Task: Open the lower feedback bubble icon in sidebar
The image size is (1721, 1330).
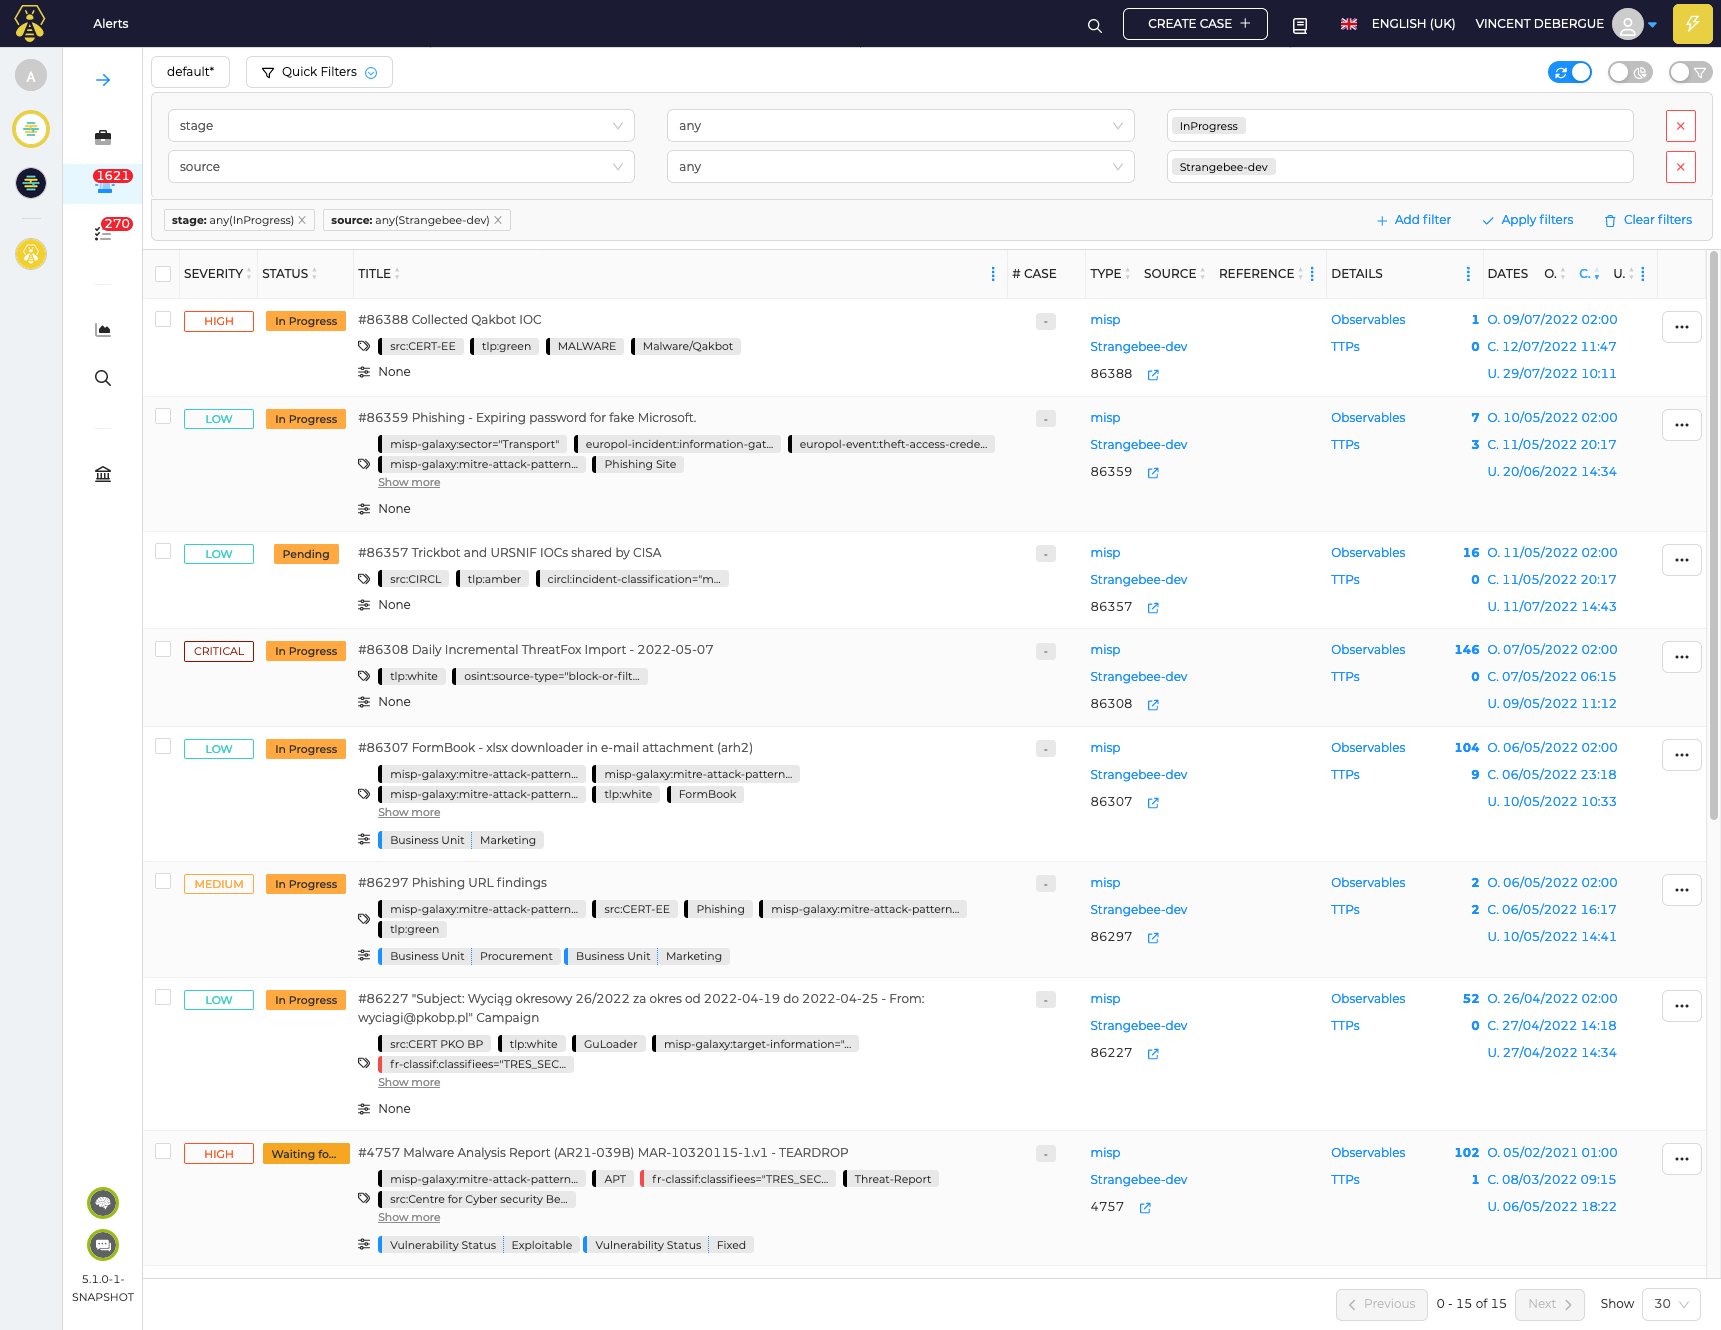Action: point(103,1245)
